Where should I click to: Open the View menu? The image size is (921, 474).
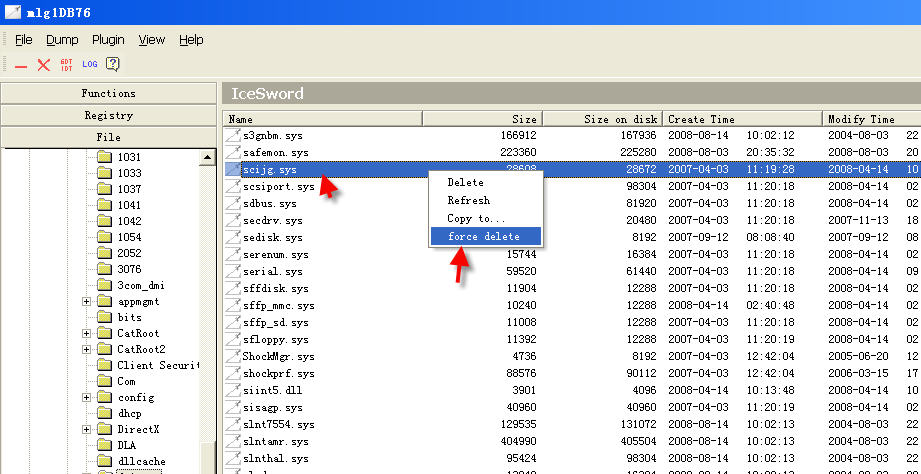[152, 40]
